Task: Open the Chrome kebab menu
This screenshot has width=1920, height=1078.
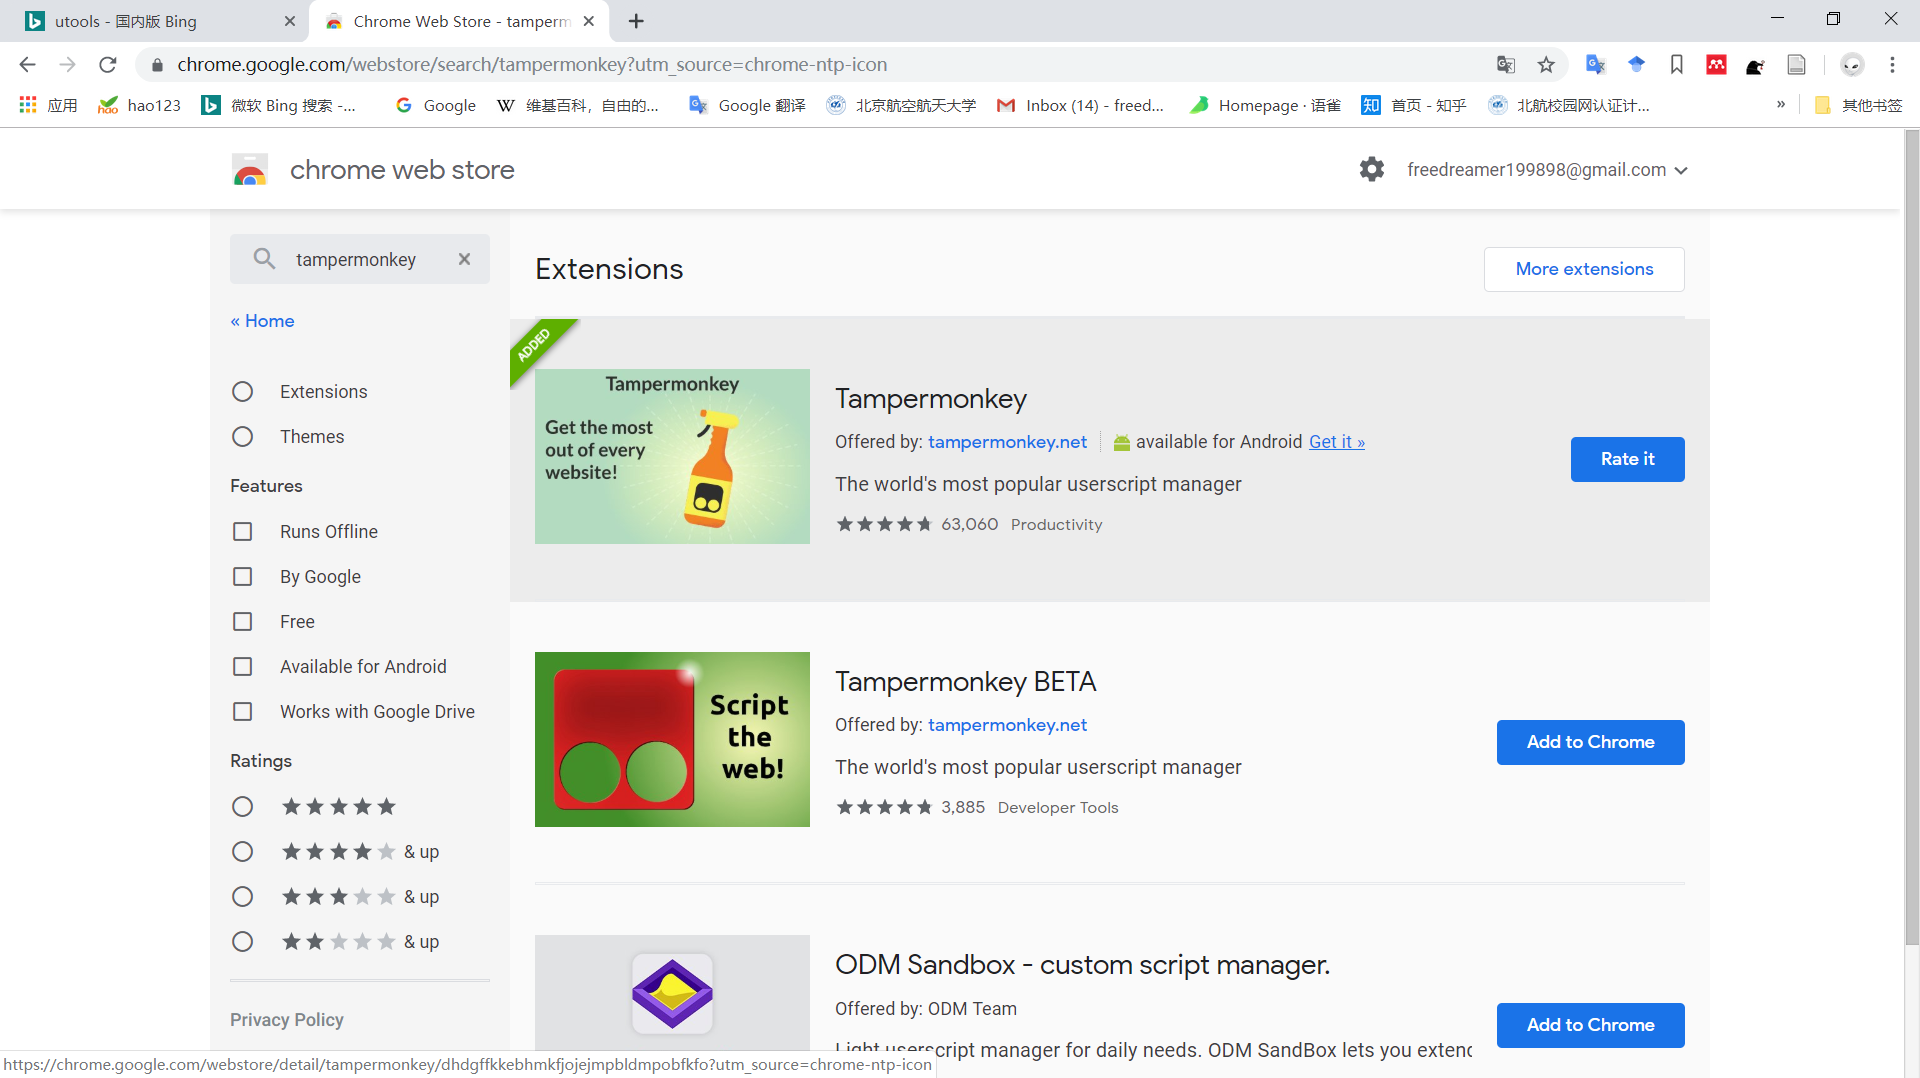Action: coord(1893,65)
